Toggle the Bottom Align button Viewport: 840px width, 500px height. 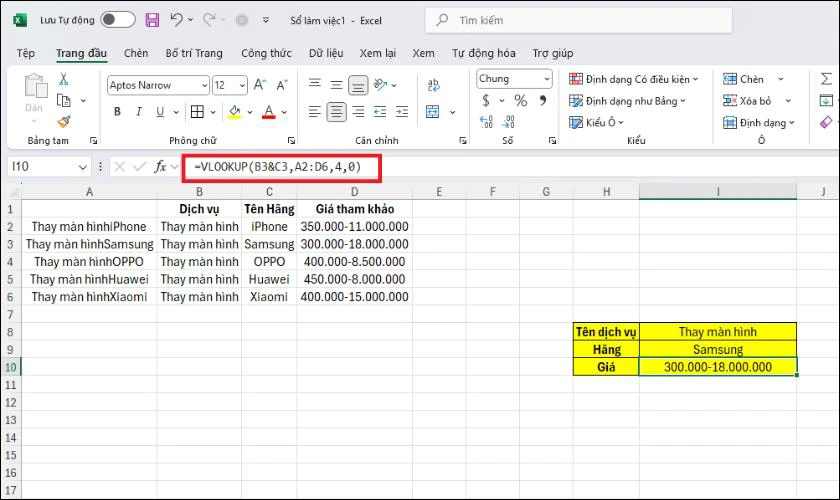(x=358, y=85)
